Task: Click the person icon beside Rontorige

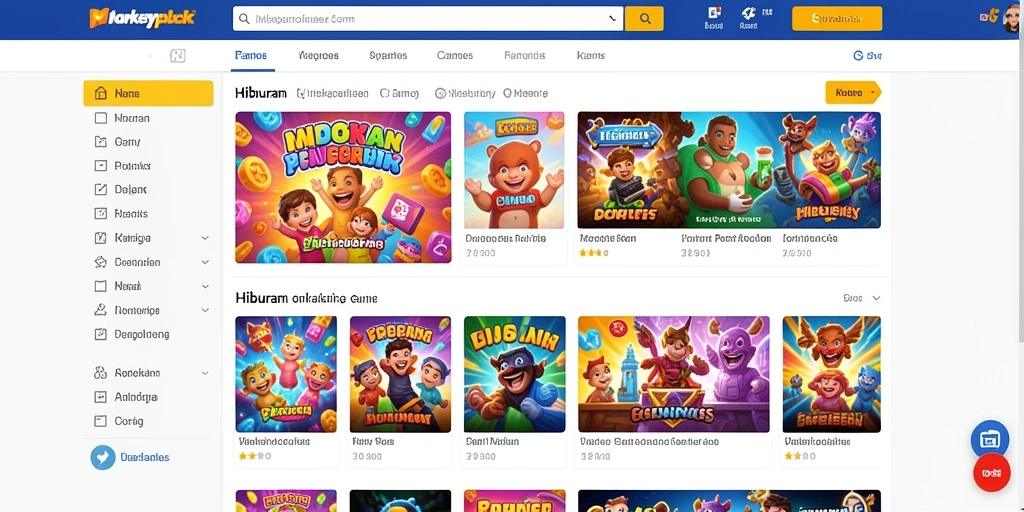Action: [101, 310]
